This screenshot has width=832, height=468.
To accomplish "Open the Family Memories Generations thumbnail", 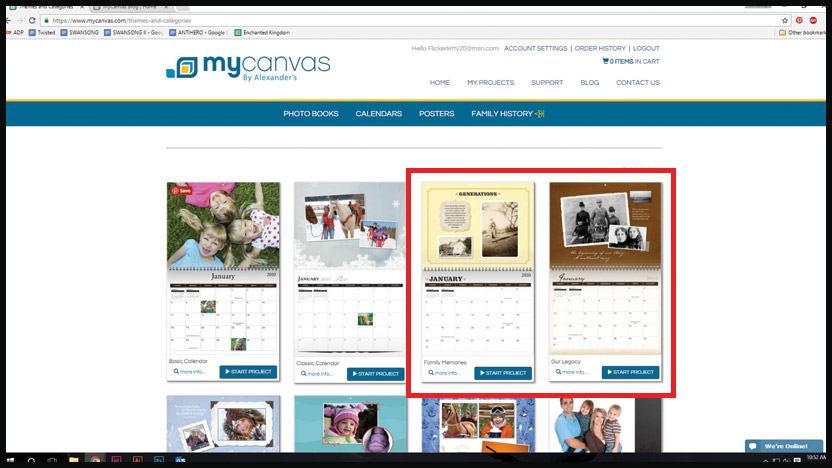I will pyautogui.click(x=478, y=268).
